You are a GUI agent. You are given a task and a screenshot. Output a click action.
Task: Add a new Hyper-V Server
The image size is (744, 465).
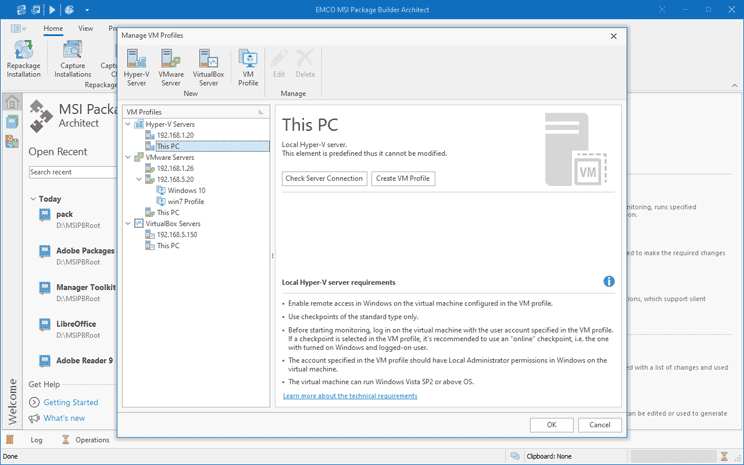(137, 67)
